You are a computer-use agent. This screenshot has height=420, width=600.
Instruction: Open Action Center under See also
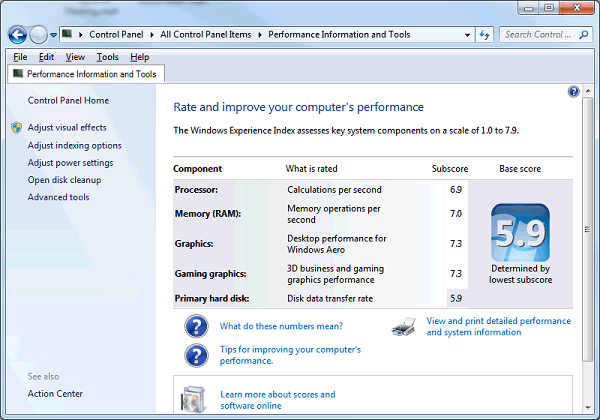click(55, 394)
